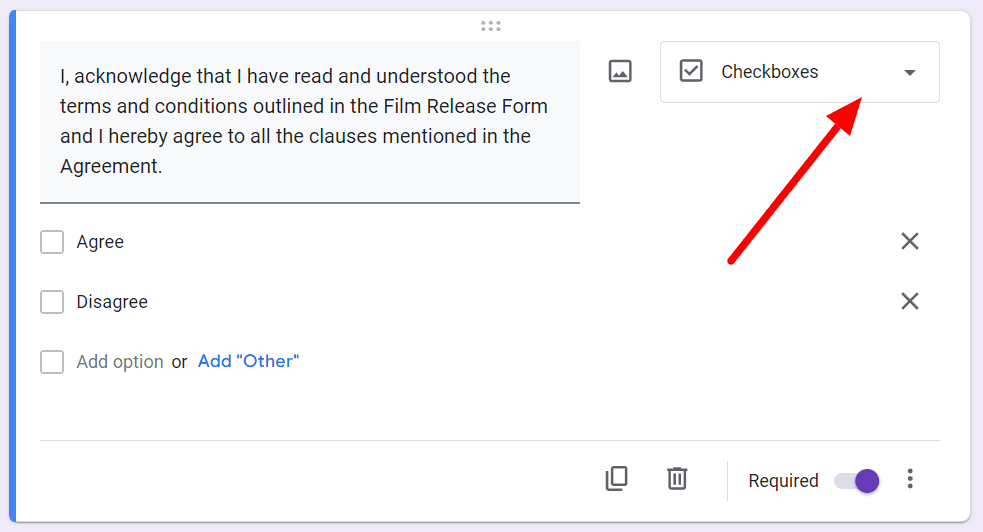Duplicate this question

(x=616, y=479)
